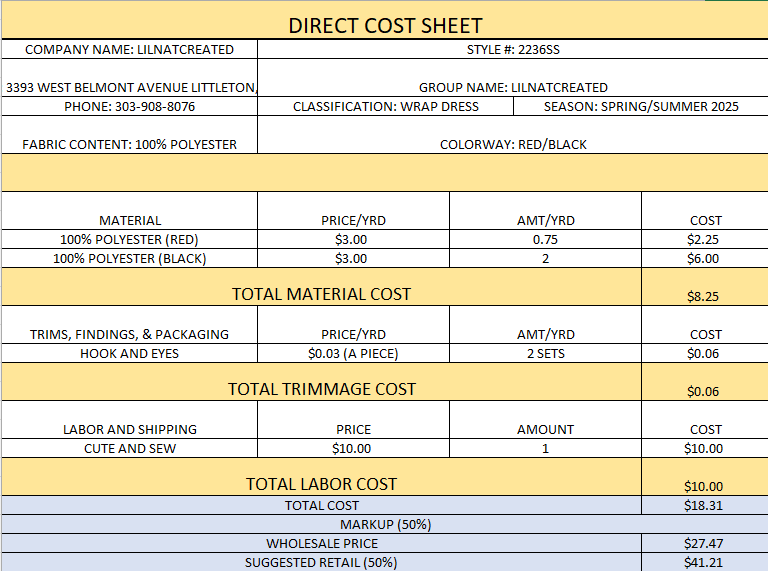Click the PRICE header in the labor section
This screenshot has width=768, height=571.
353,420
